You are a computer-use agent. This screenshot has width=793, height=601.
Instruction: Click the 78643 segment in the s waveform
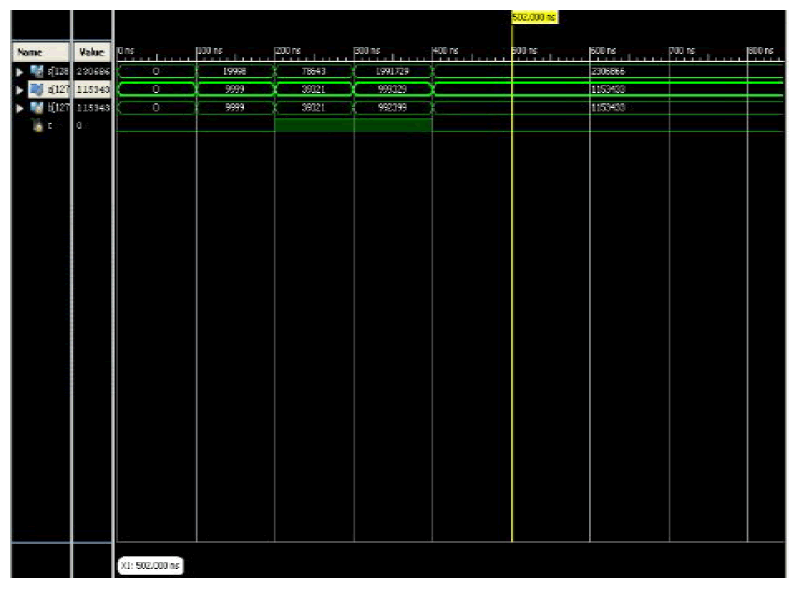click(313, 72)
